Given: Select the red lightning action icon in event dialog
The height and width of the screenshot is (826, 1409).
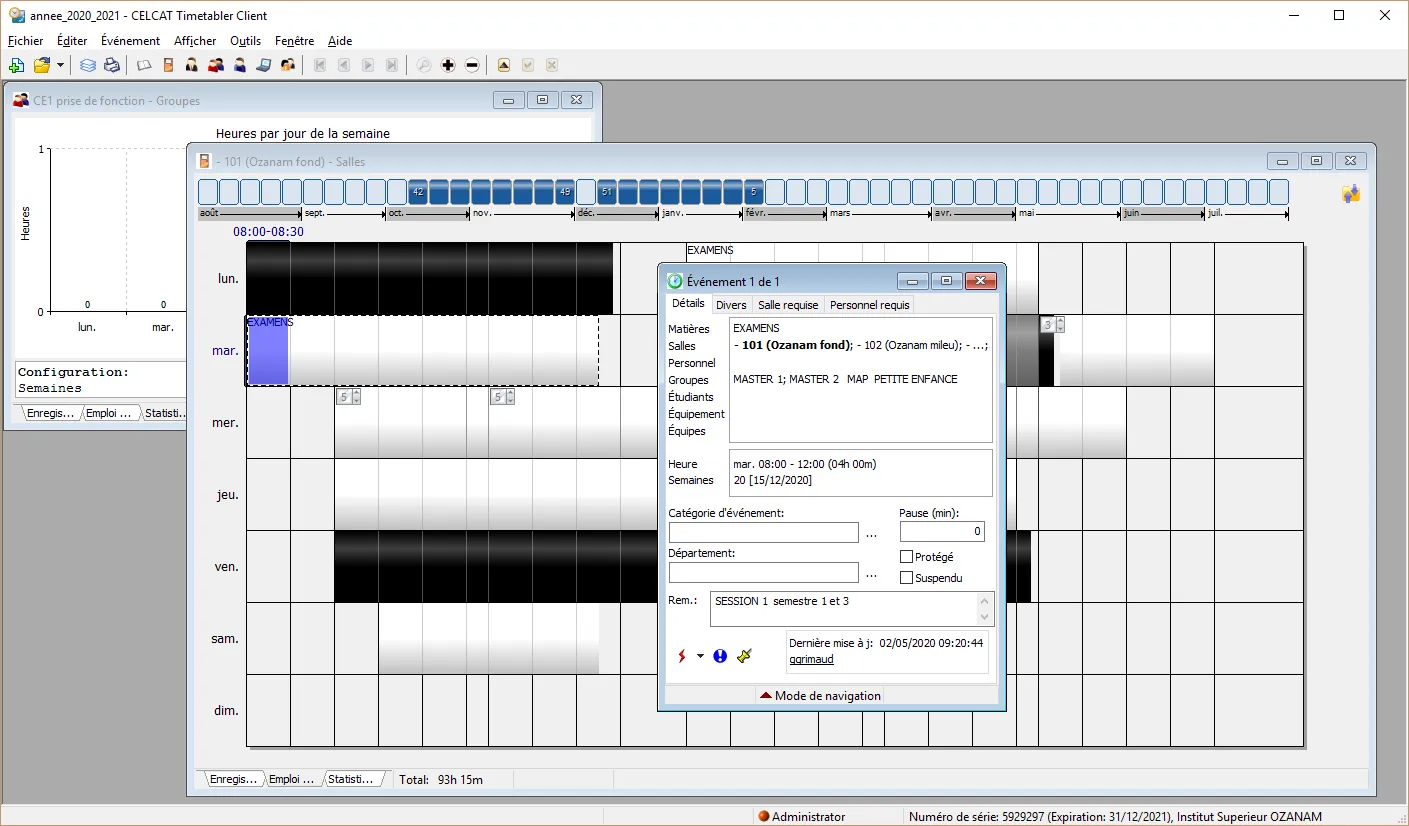Looking at the screenshot, I should [x=682, y=656].
